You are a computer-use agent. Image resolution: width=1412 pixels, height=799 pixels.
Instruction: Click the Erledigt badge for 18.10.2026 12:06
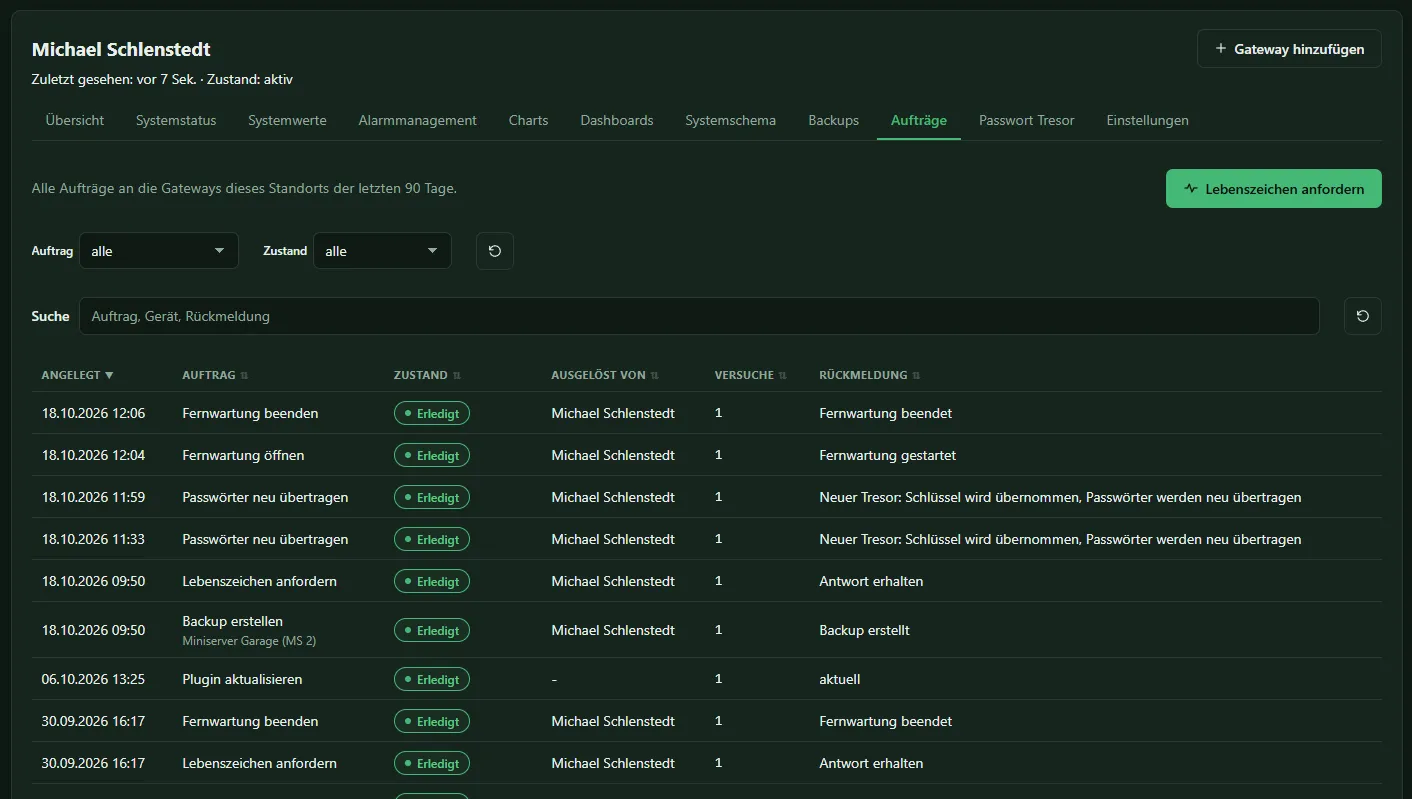432,413
